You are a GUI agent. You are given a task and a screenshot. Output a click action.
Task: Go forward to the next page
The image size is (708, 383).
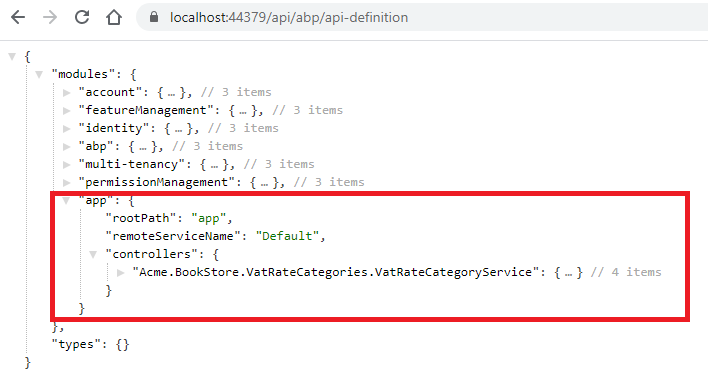(x=50, y=17)
